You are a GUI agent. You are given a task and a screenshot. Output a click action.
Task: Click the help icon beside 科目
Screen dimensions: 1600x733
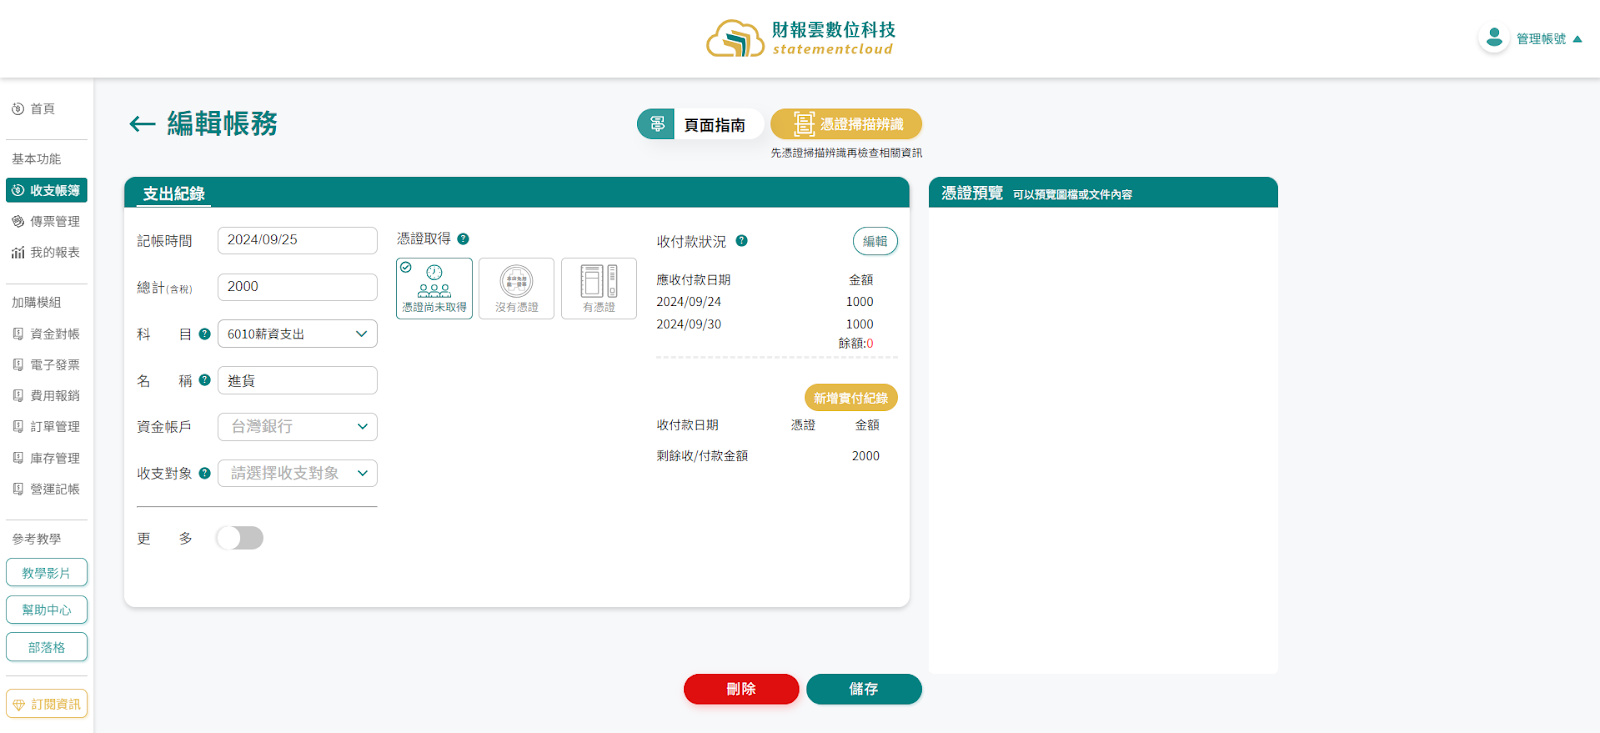coord(205,334)
